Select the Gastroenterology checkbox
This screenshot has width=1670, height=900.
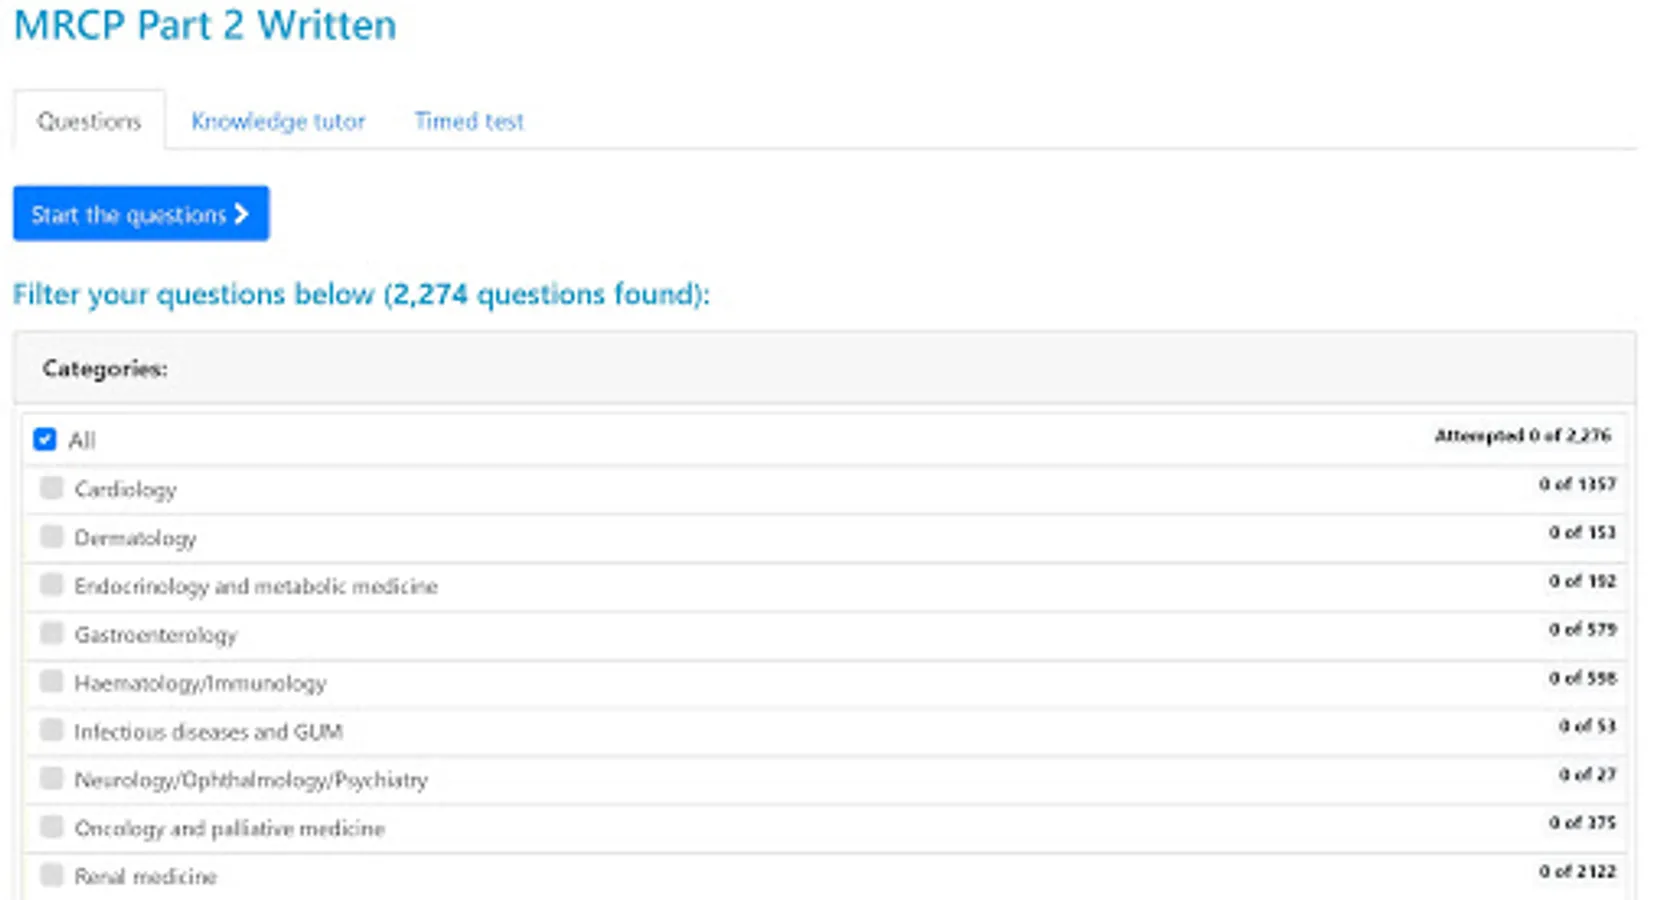pyautogui.click(x=51, y=633)
